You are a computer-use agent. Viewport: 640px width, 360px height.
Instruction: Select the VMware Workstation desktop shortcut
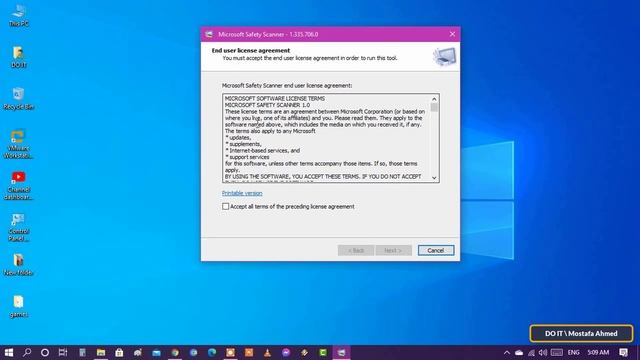[x=18, y=144]
